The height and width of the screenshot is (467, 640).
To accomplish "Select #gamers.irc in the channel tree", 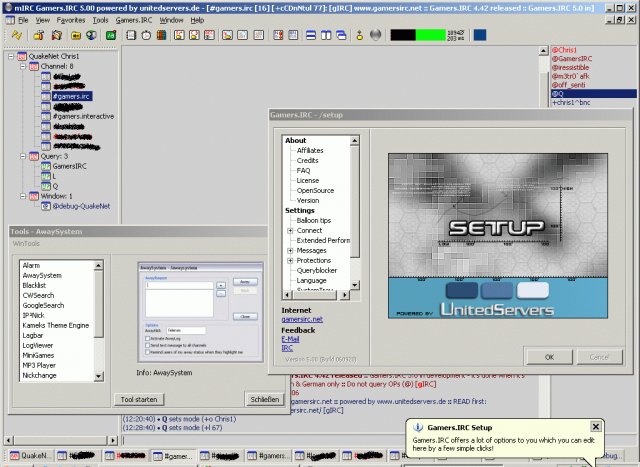I will [x=71, y=96].
